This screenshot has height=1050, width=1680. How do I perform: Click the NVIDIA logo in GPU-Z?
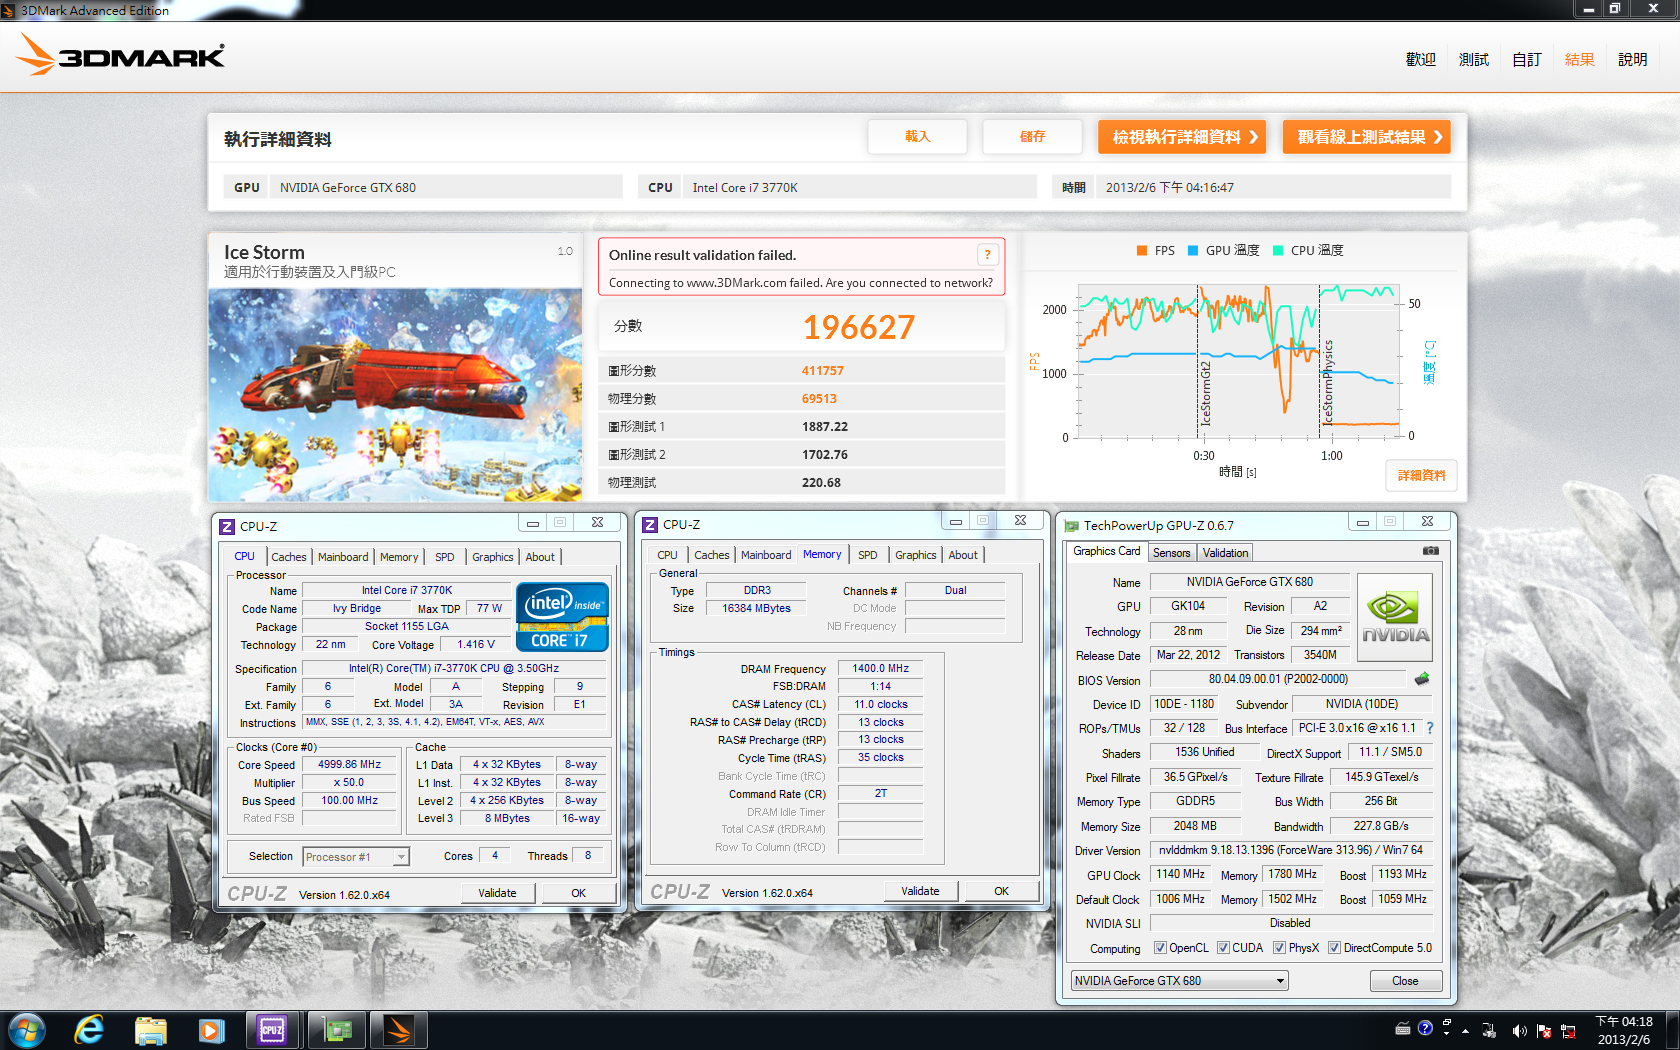click(x=1395, y=616)
